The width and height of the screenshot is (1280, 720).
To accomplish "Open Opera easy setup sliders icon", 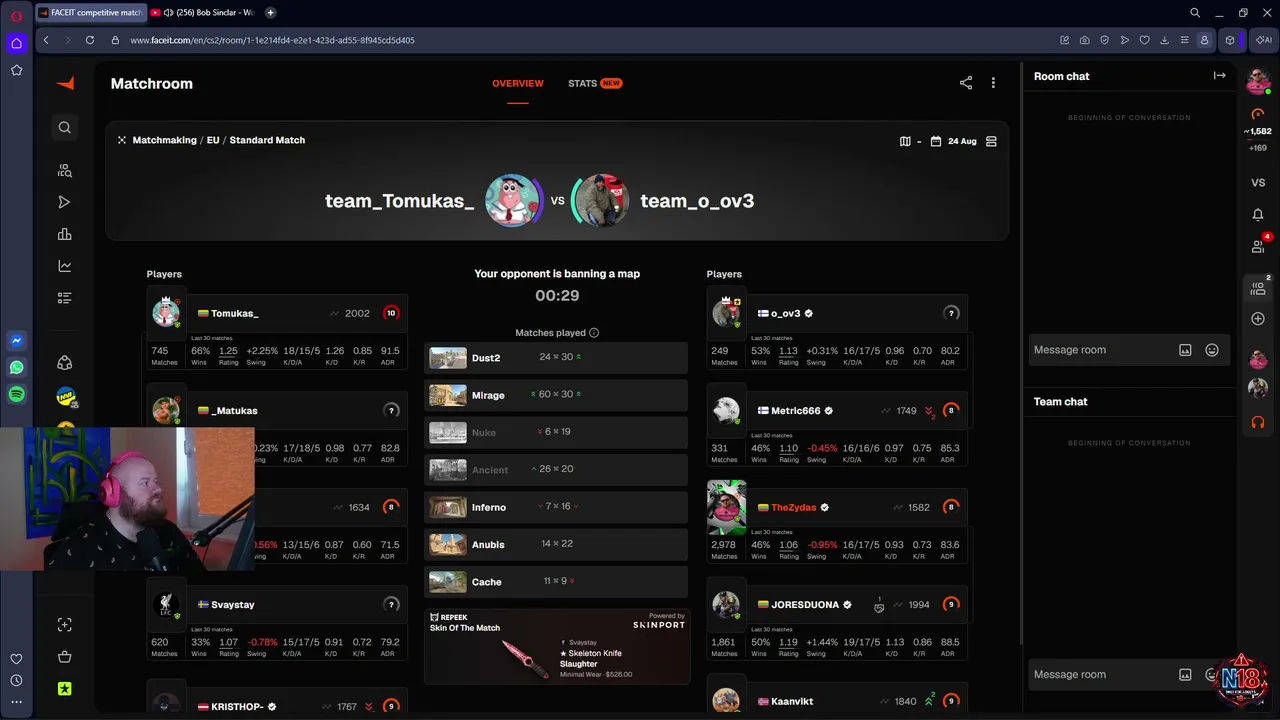I will click(1184, 40).
